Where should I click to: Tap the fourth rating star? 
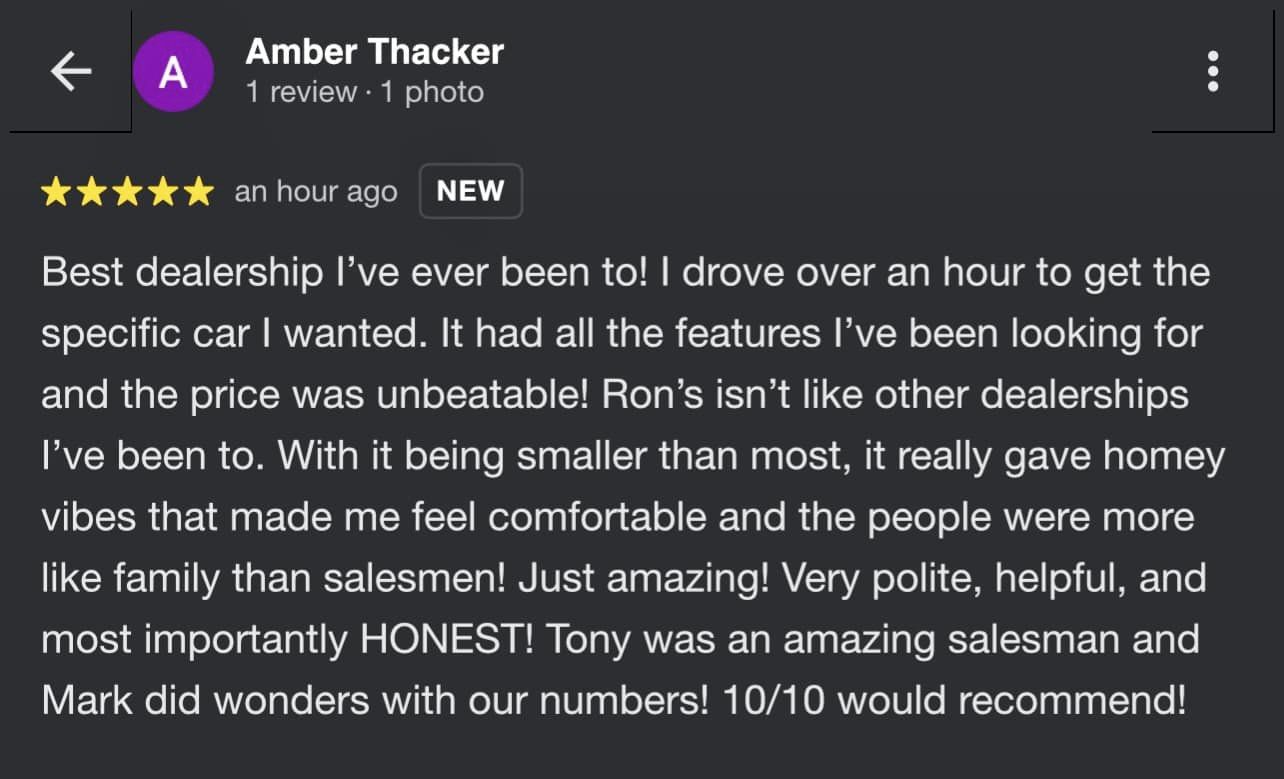click(163, 192)
